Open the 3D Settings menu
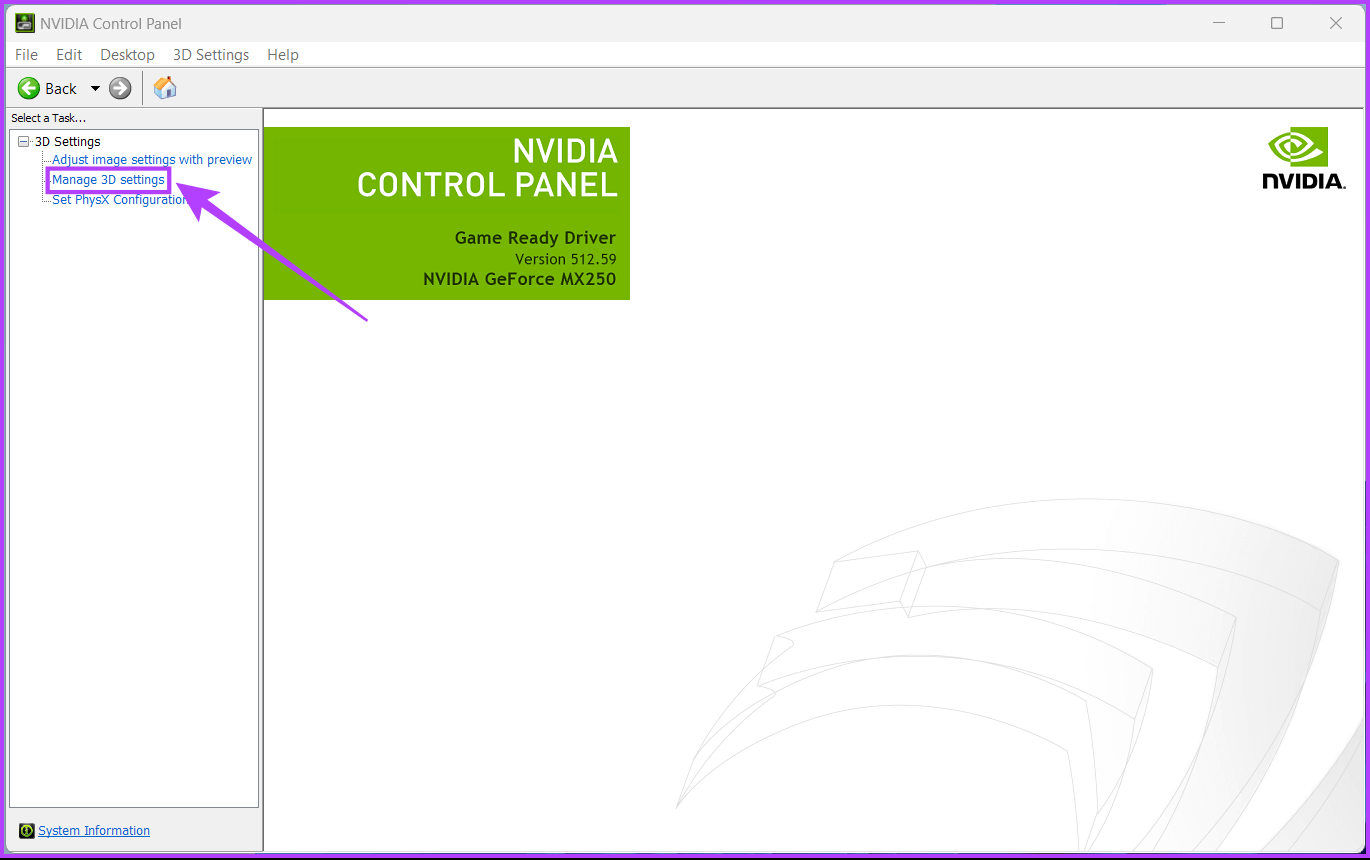This screenshot has height=860, width=1370. [x=211, y=55]
